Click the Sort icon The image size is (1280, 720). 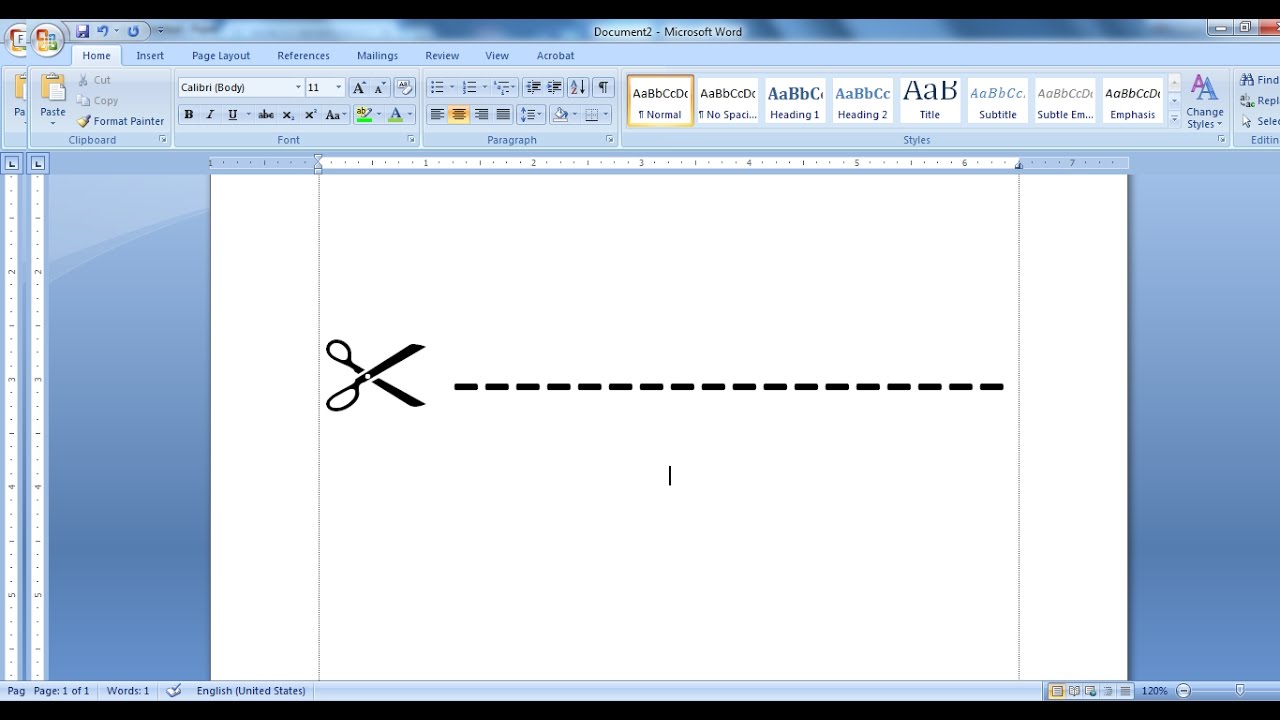coord(578,88)
